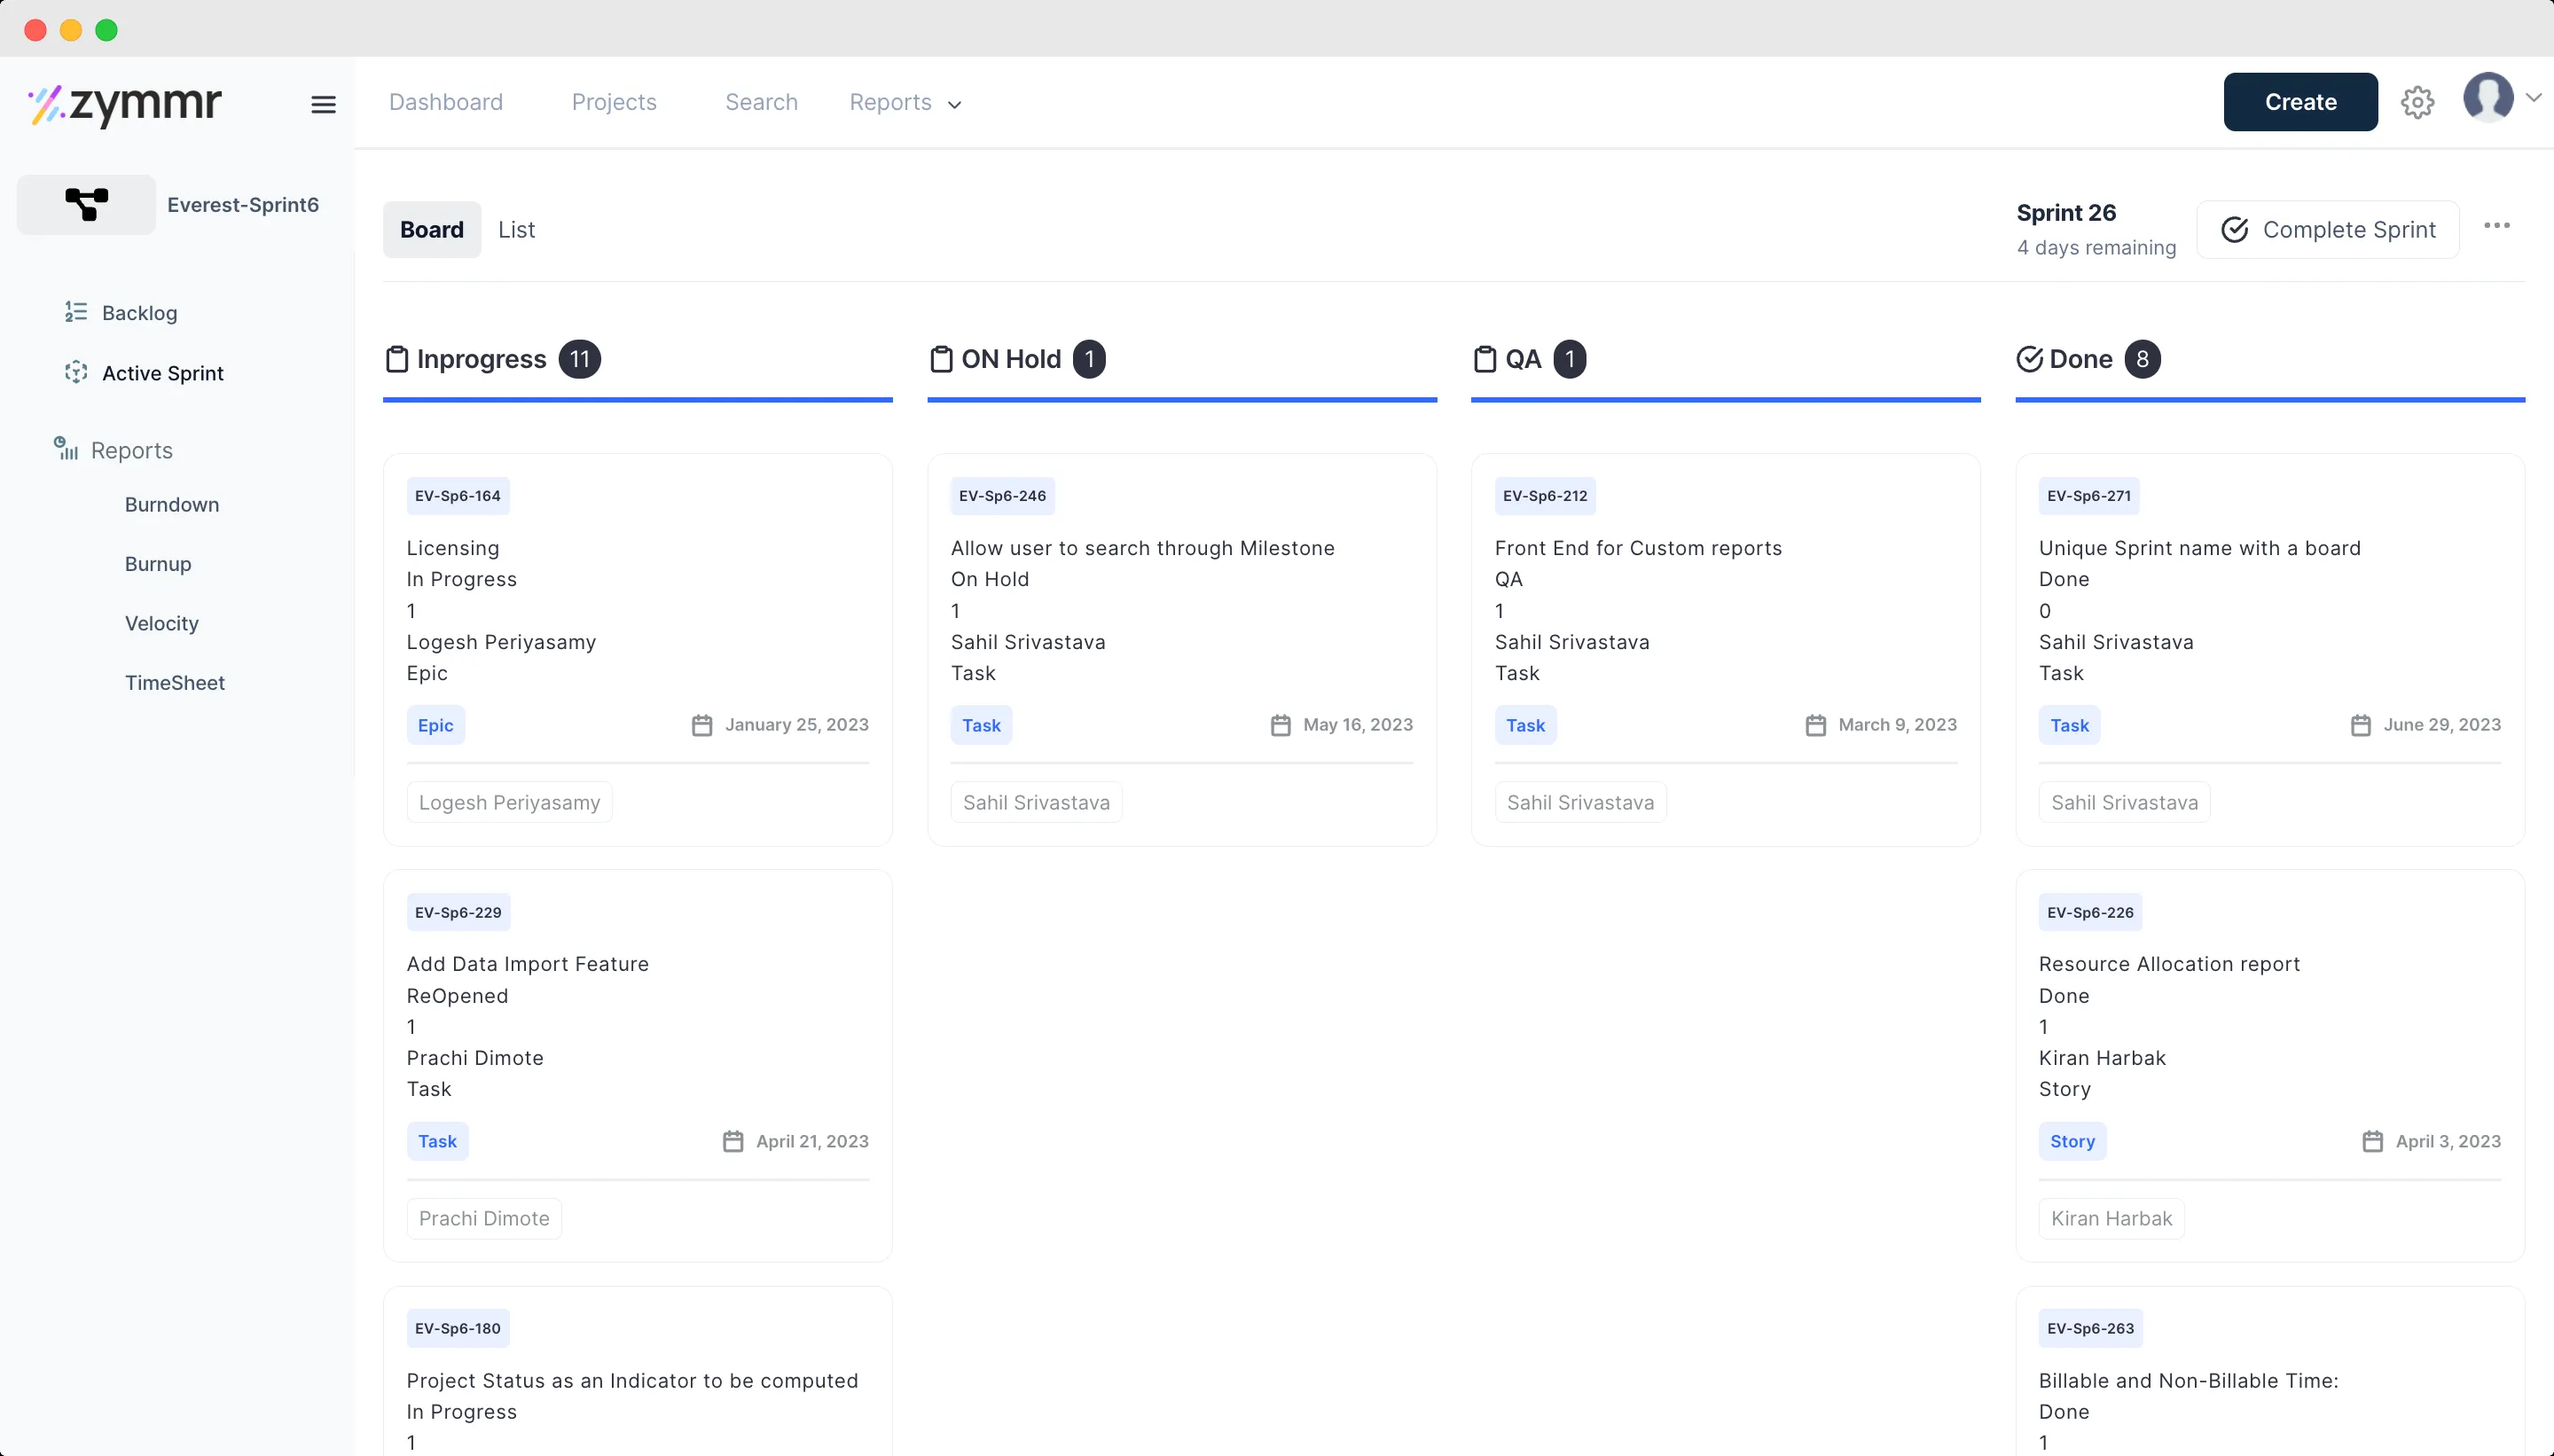Viewport: 2554px width, 1456px height.
Task: Click the user profile avatar
Action: [x=2488, y=97]
